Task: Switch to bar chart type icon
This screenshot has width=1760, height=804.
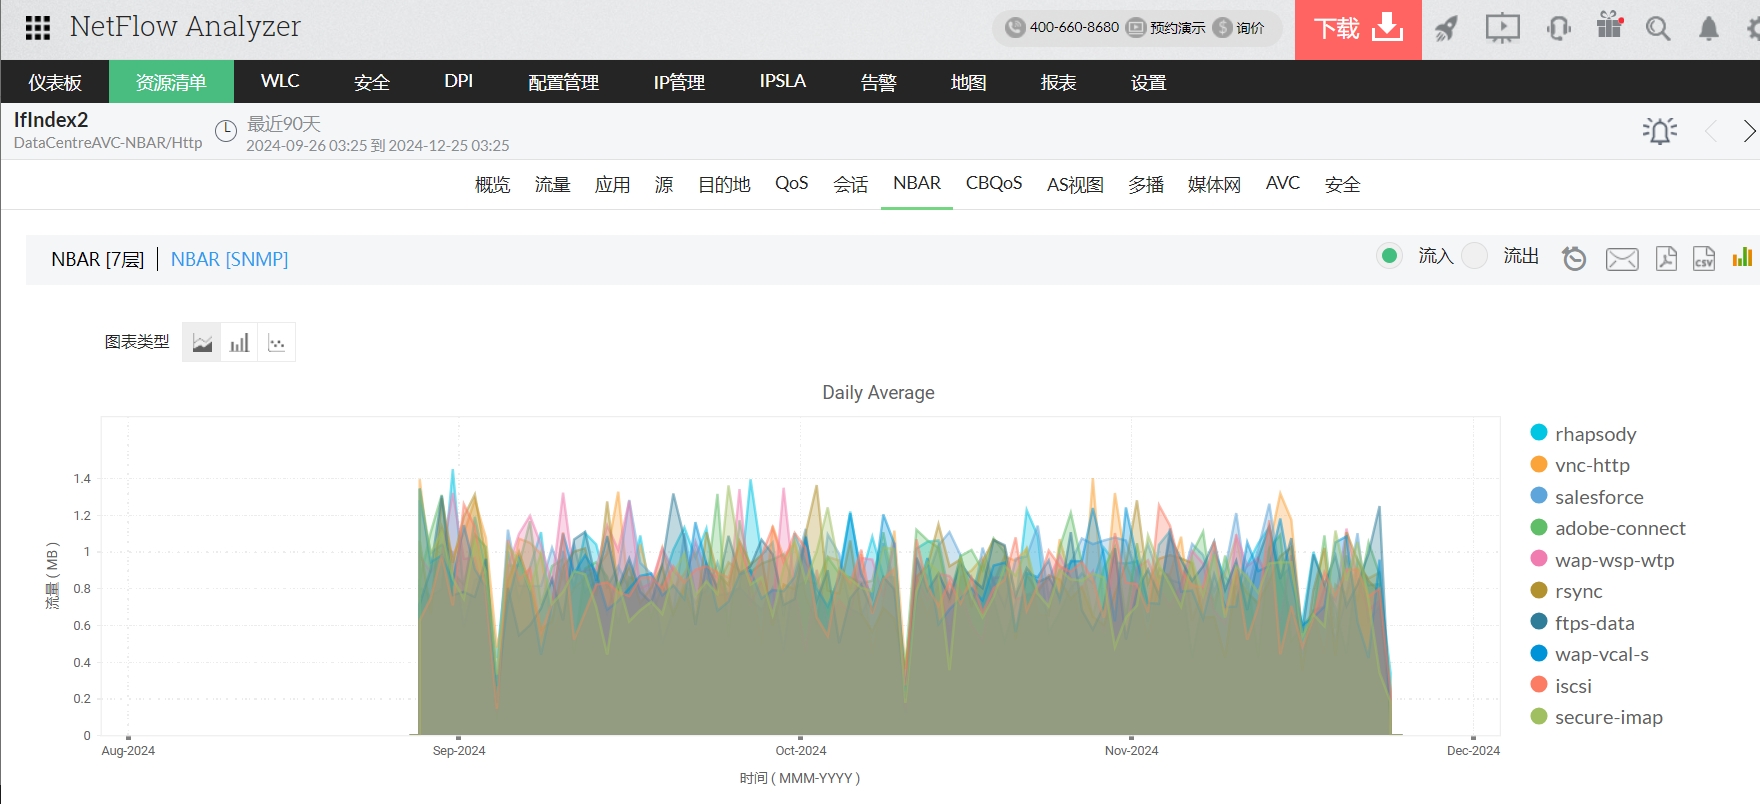Action: tap(239, 343)
